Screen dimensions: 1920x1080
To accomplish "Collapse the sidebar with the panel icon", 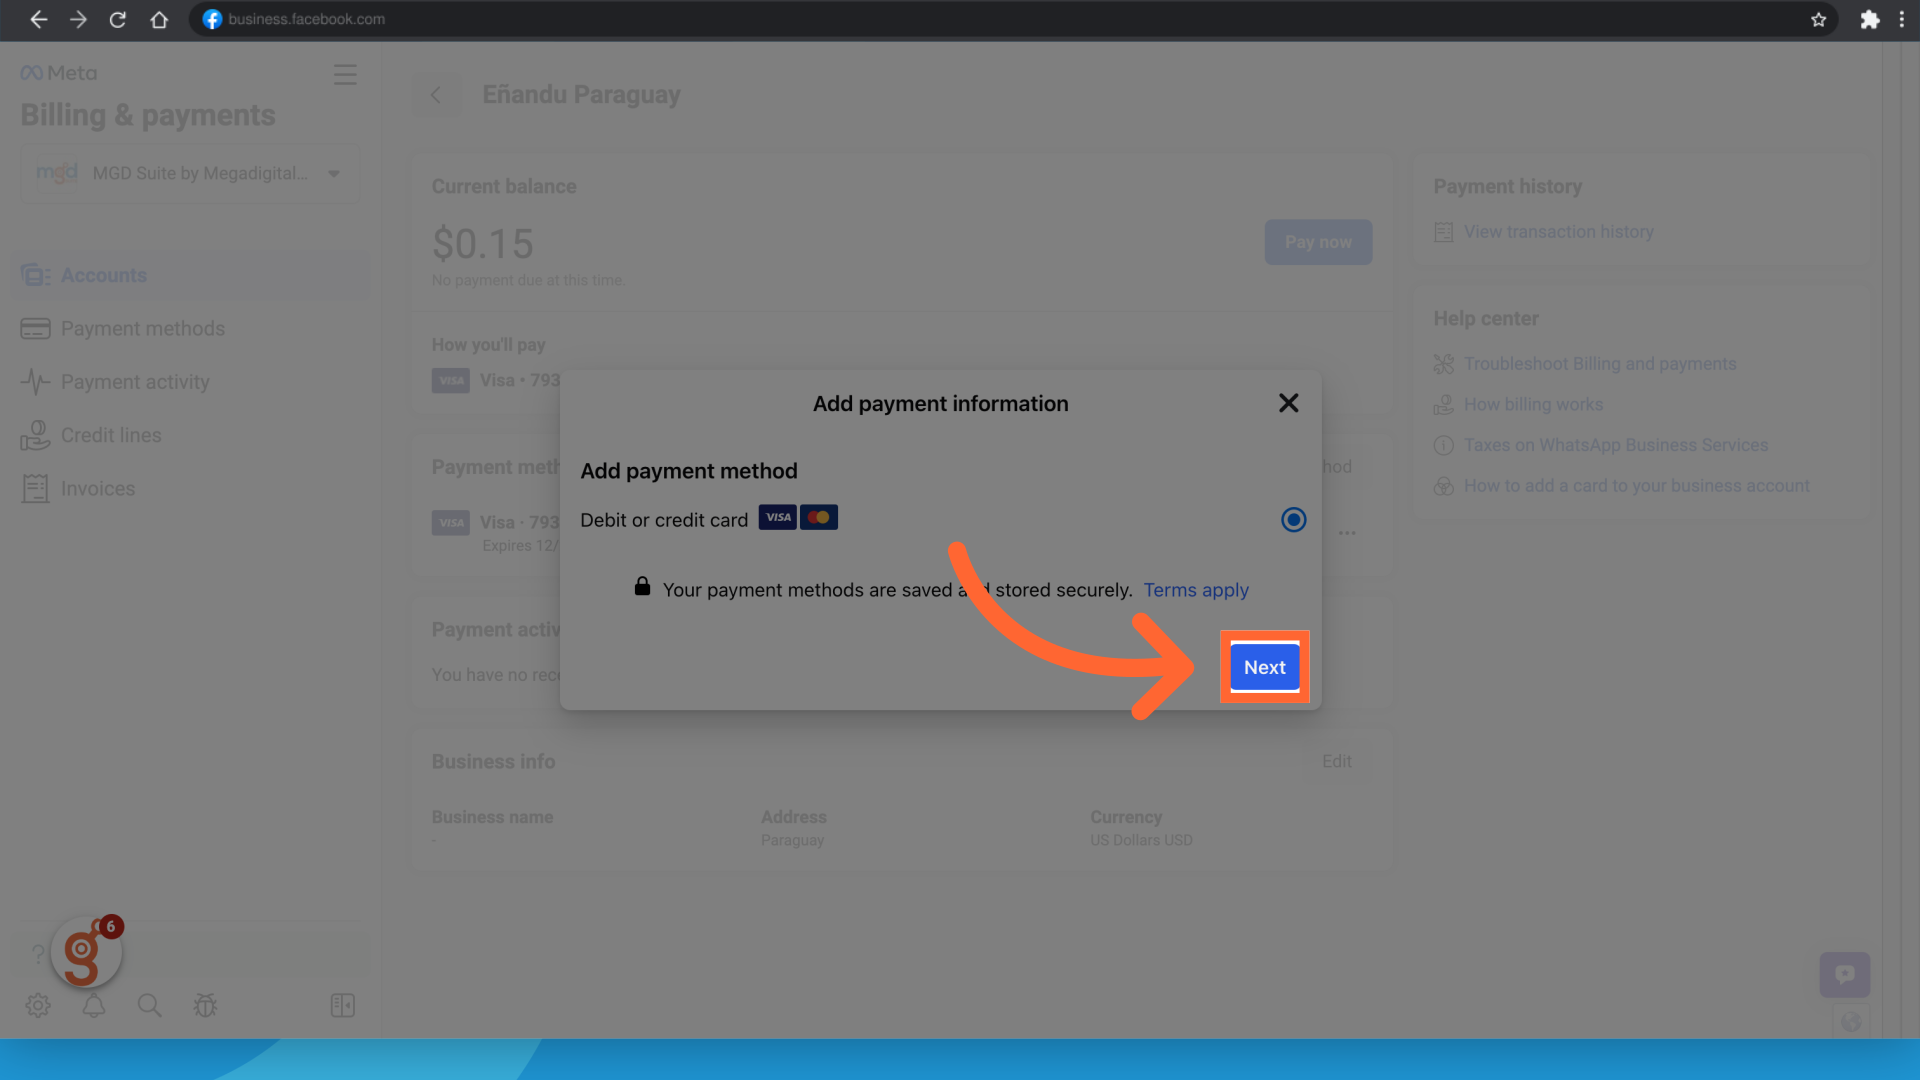I will click(x=342, y=1005).
